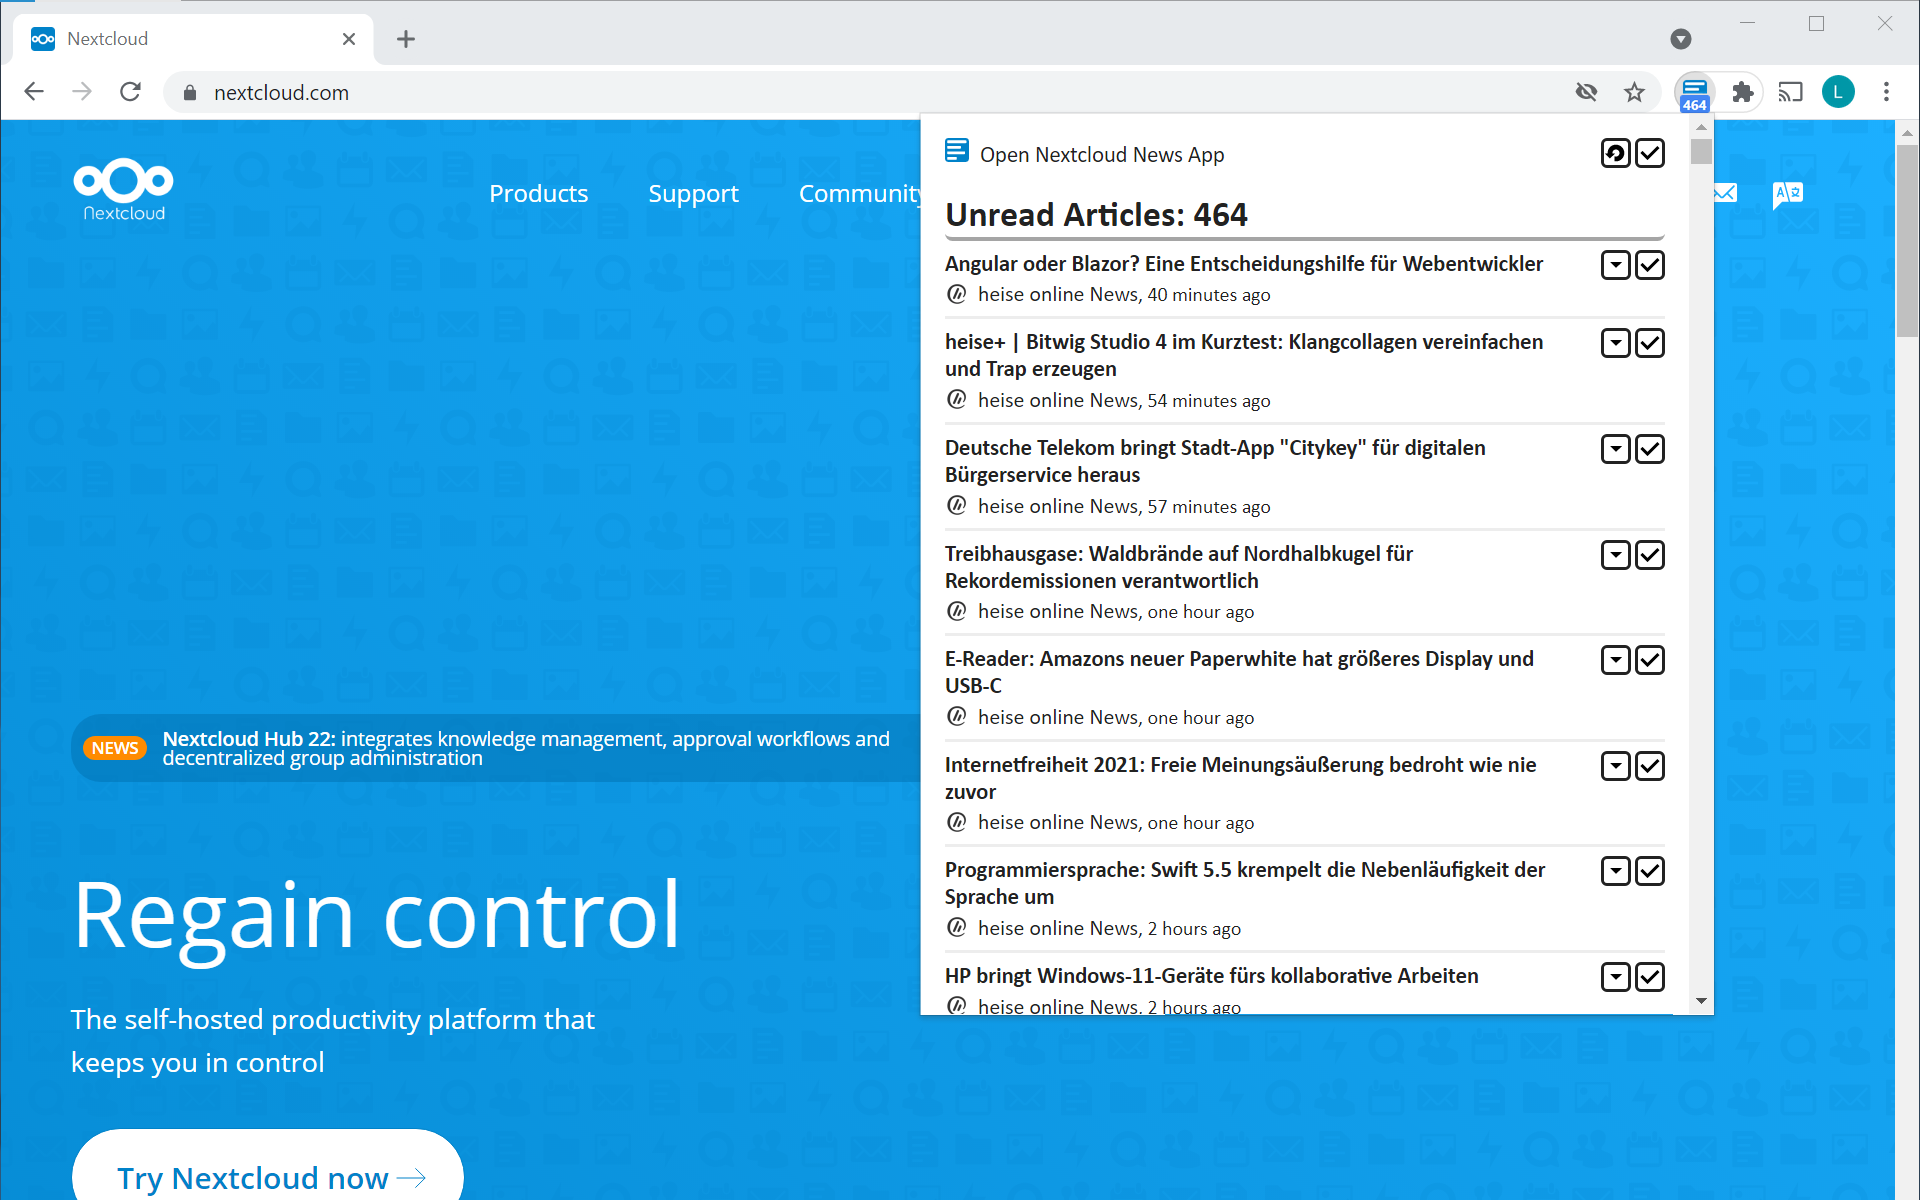The image size is (1920, 1200).
Task: Open the Support menu on Nextcloud site
Action: (693, 193)
